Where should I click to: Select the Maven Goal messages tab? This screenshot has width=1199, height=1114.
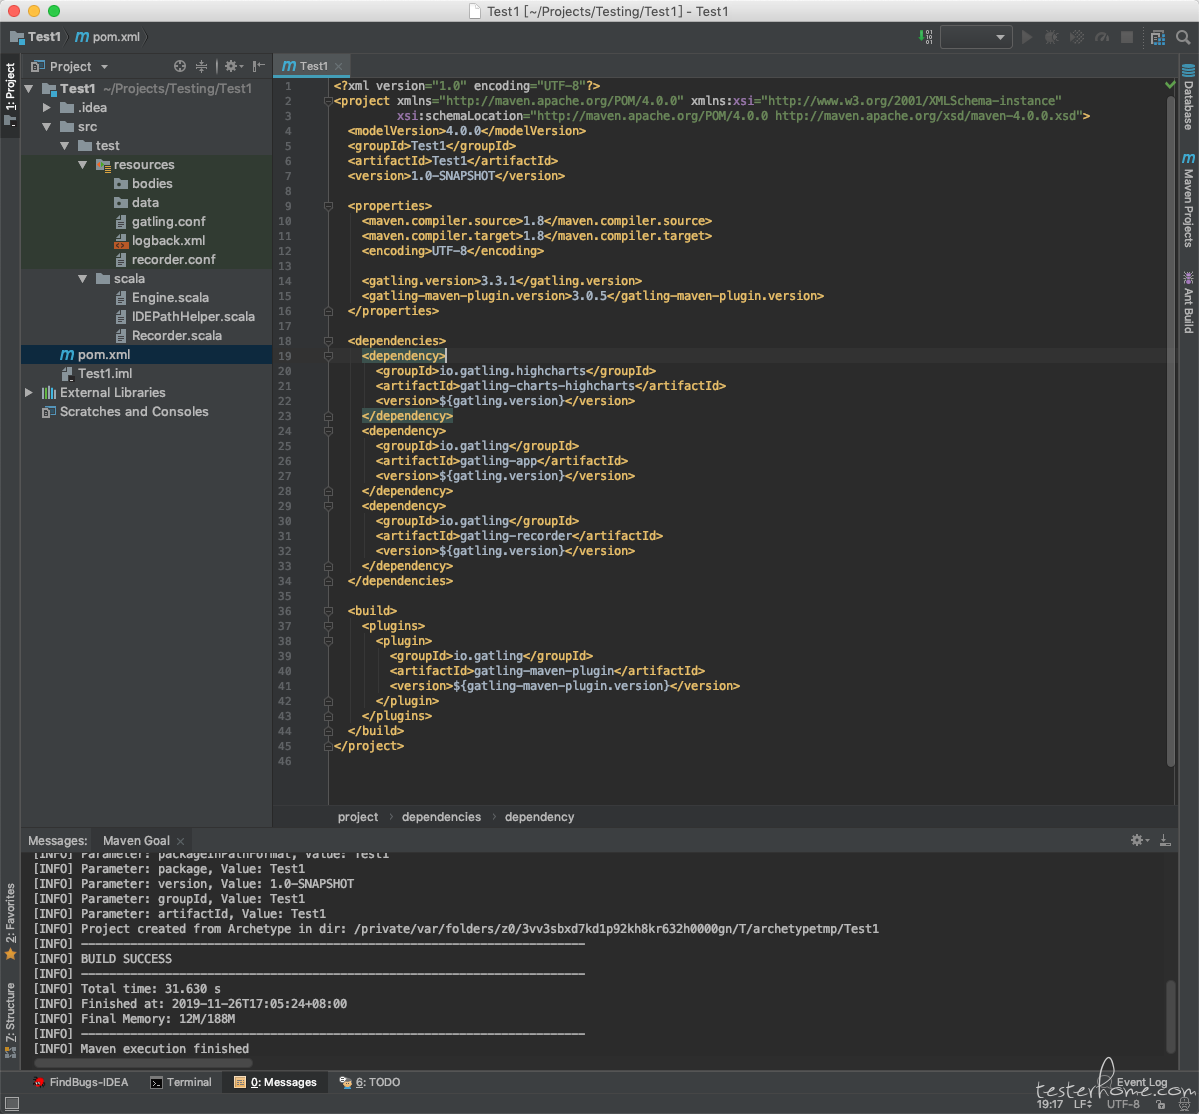tap(136, 840)
